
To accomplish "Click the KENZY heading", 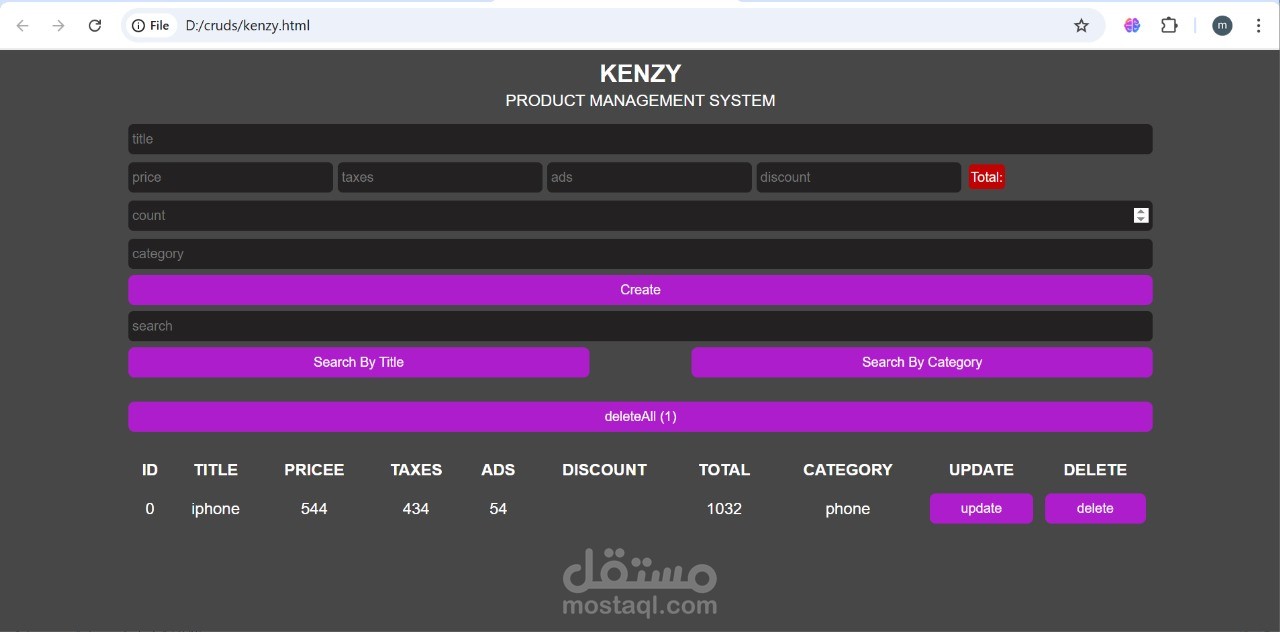I will coord(640,73).
